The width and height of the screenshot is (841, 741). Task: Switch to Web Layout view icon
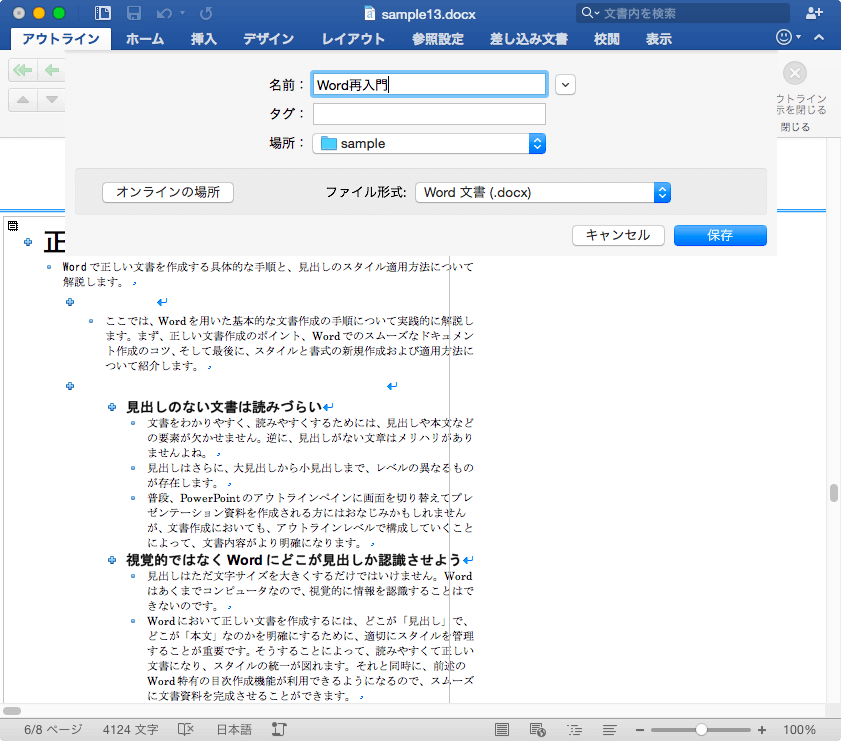point(537,730)
